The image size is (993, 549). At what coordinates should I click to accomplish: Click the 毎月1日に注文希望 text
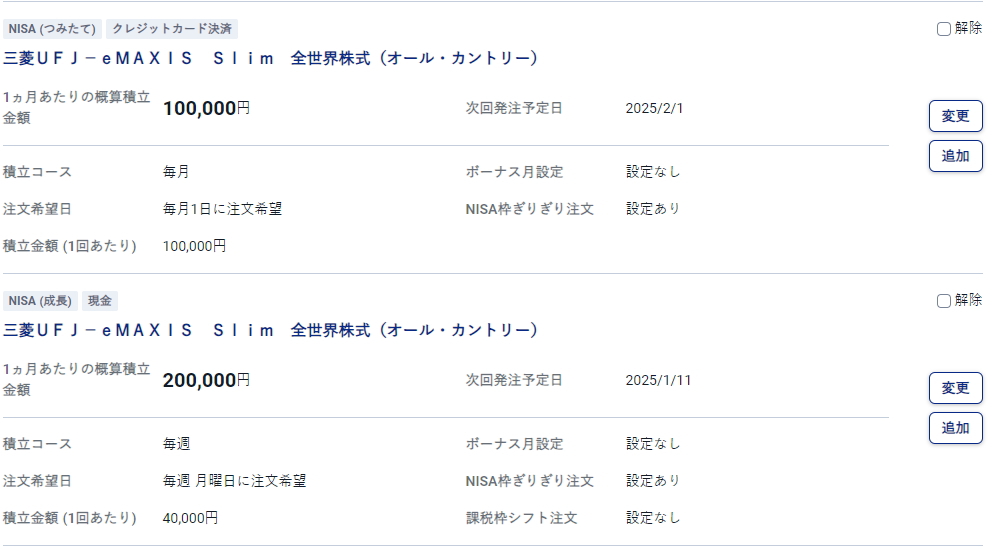[222, 209]
